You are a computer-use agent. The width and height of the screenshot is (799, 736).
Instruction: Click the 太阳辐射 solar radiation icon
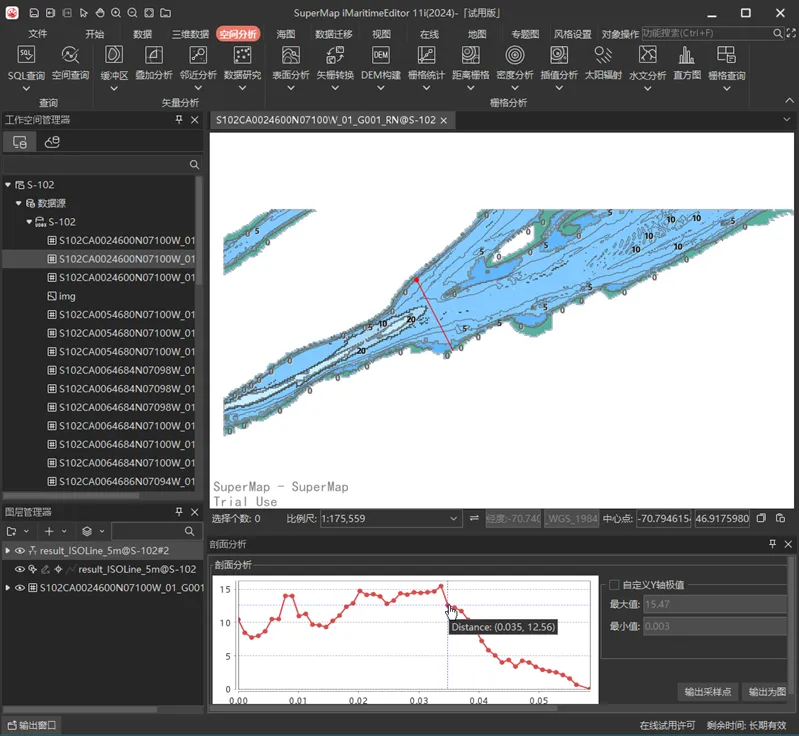coord(603,62)
